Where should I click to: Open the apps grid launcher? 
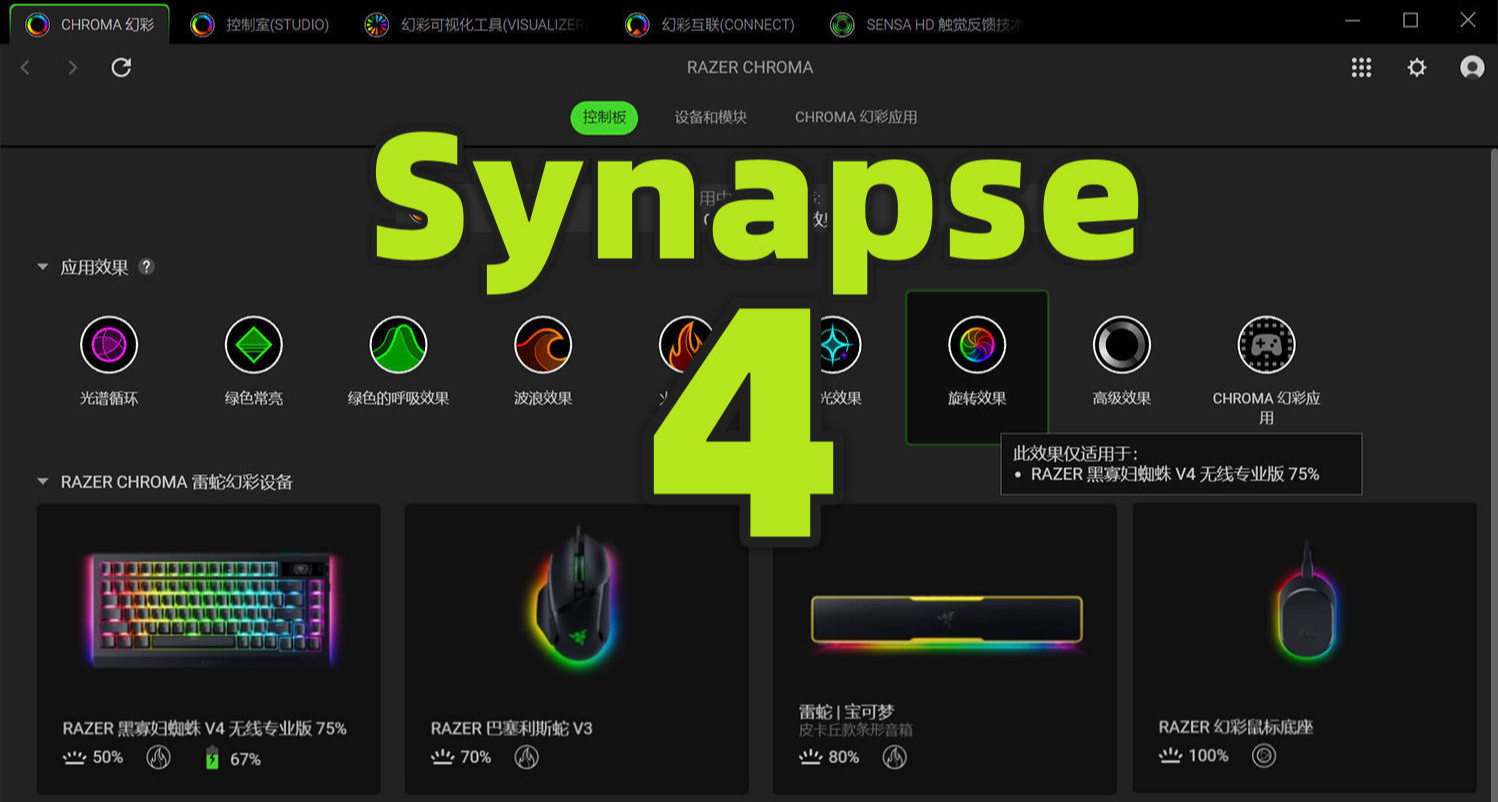pyautogui.click(x=1361, y=67)
